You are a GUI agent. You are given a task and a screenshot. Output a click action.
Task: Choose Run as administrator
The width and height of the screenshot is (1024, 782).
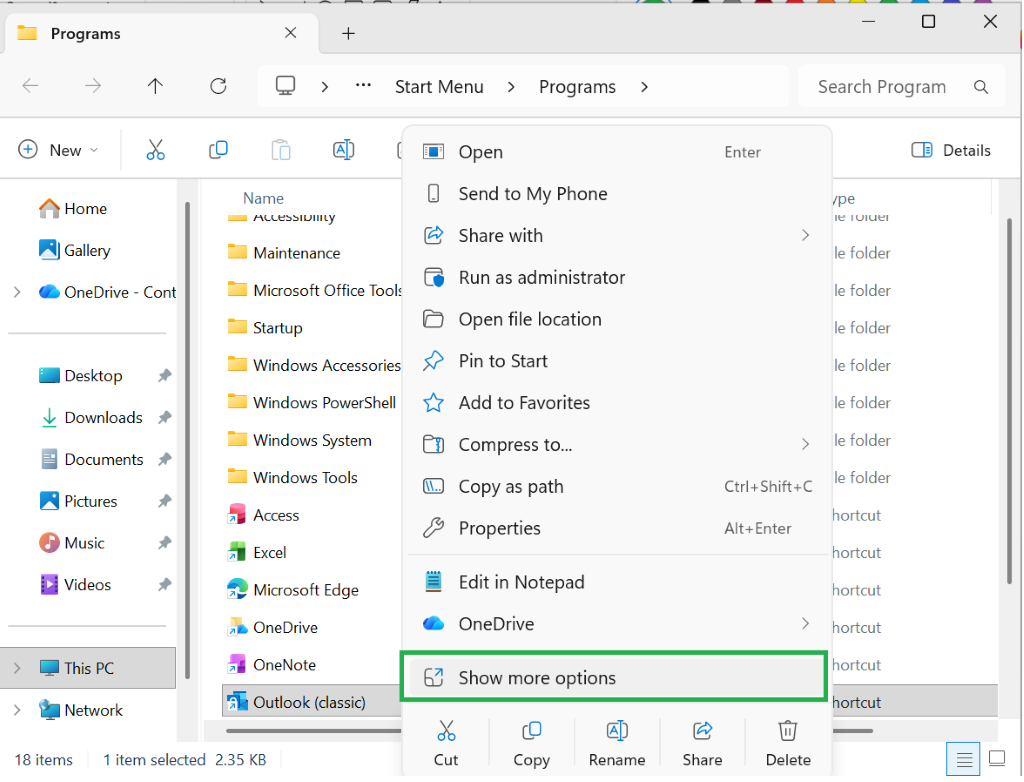(616, 277)
